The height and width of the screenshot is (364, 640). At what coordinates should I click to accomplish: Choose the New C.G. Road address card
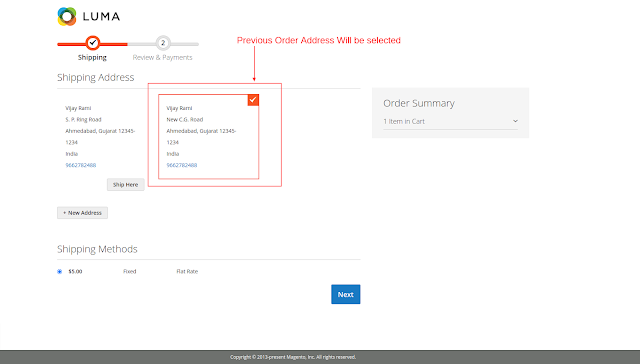209,137
